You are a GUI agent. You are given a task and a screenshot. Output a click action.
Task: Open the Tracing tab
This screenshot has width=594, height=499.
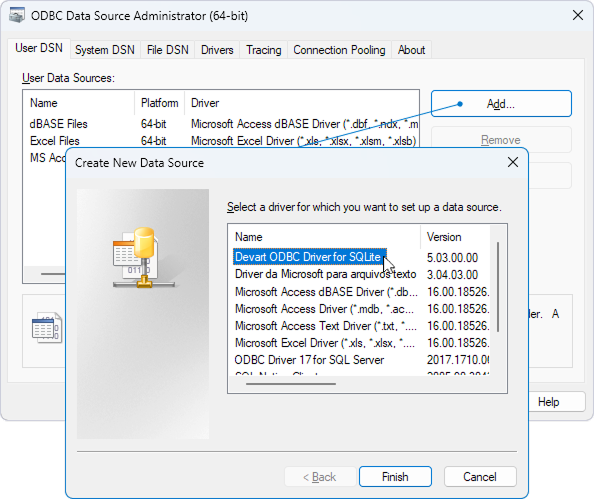click(264, 50)
